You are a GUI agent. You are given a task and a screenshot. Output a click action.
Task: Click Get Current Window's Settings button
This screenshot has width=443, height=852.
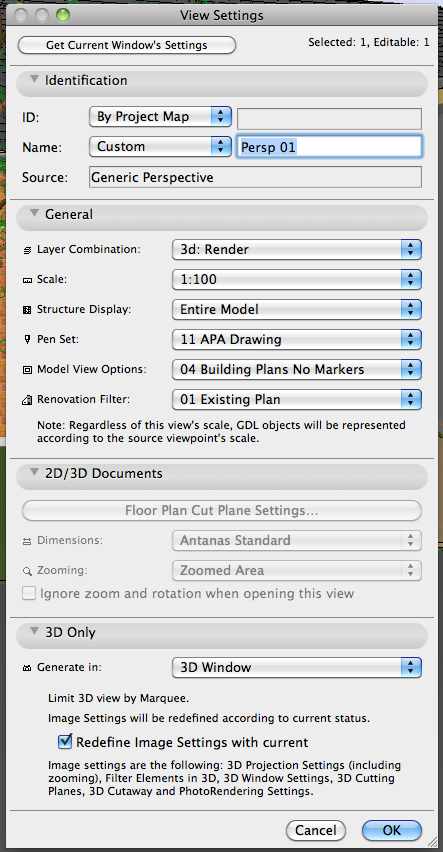click(127, 45)
